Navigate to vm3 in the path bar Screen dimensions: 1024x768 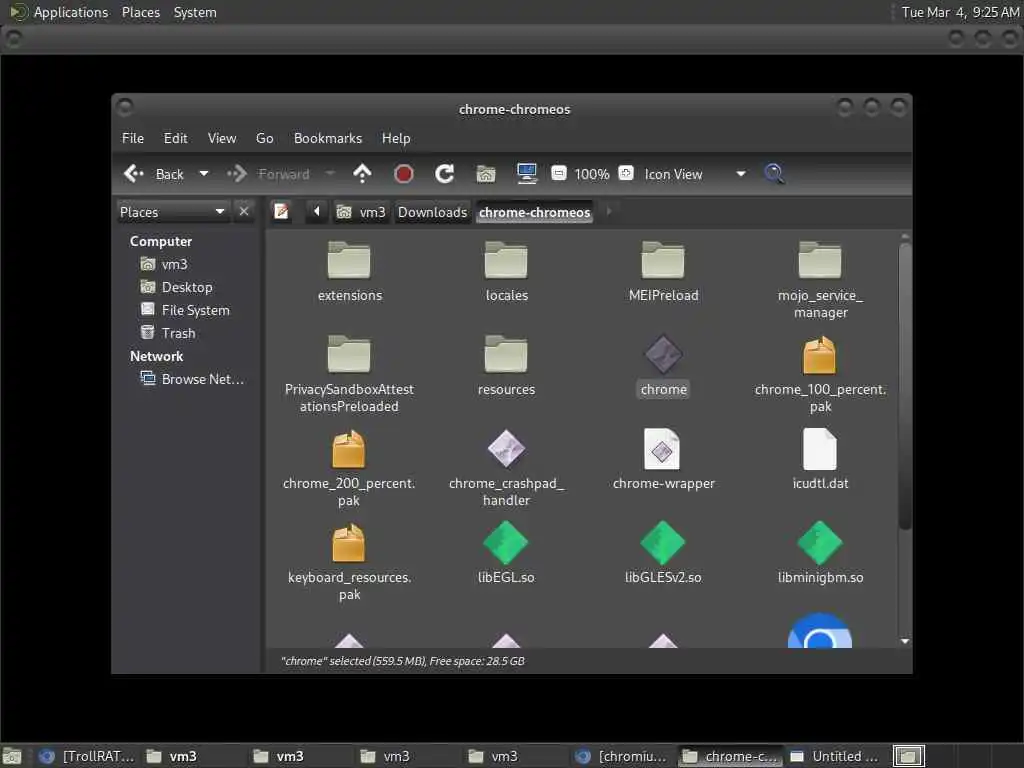tap(361, 212)
